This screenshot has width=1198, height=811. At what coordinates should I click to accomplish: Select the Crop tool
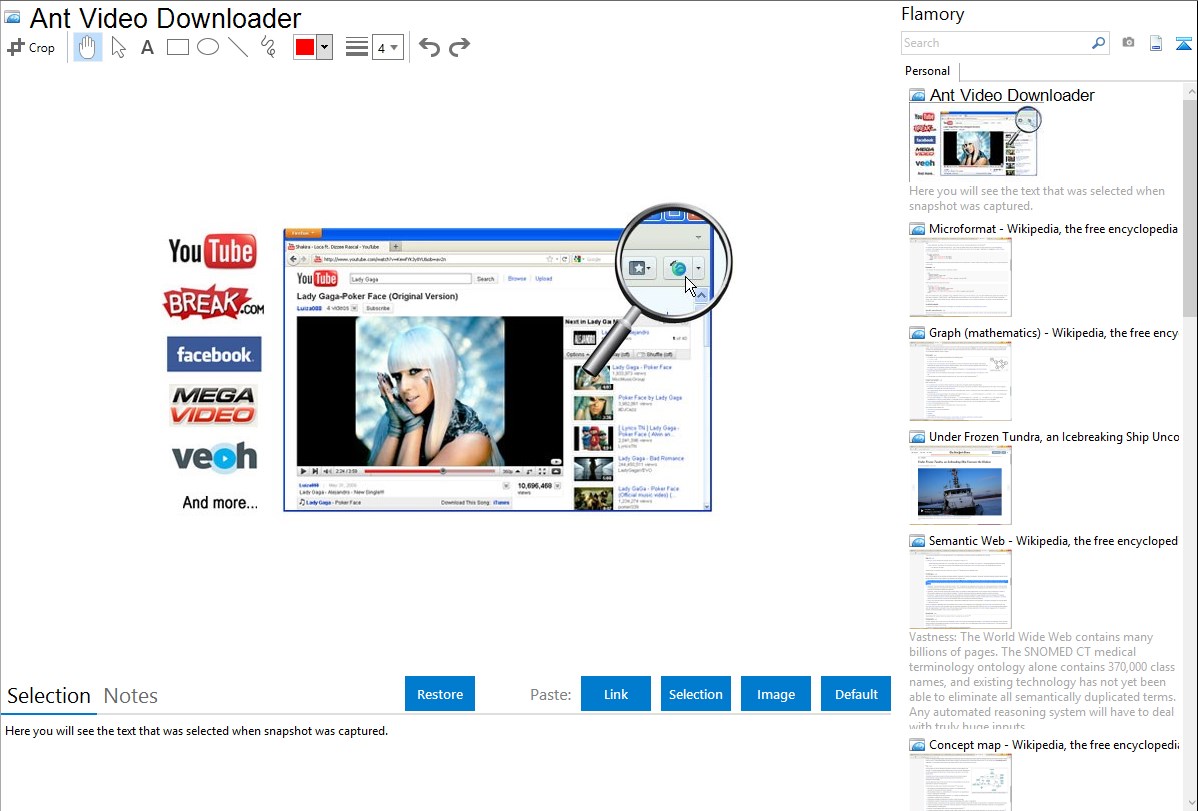(31, 47)
